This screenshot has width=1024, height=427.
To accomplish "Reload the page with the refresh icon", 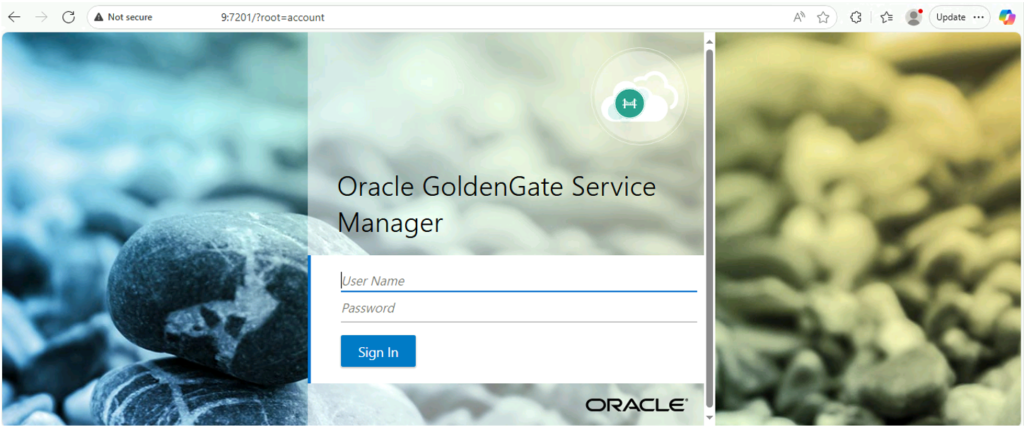I will click(69, 17).
